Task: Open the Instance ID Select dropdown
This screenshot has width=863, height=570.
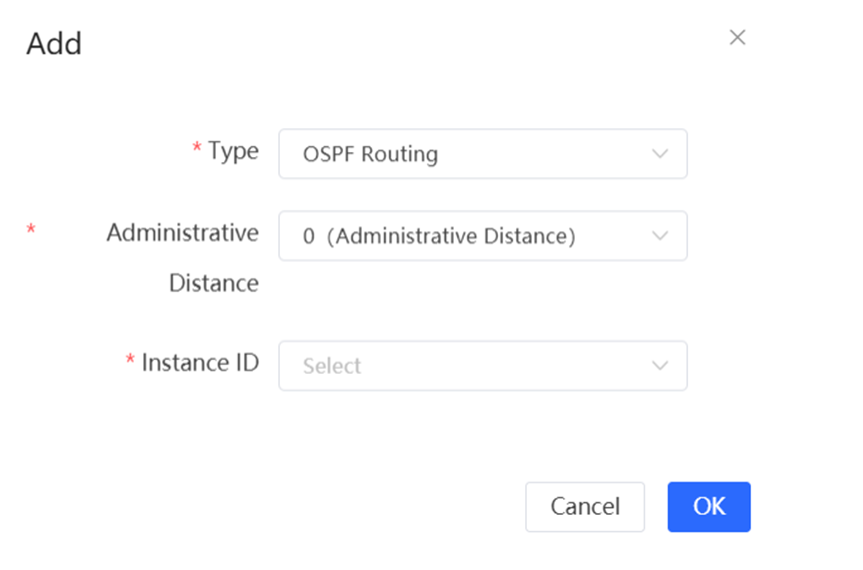Action: (482, 366)
